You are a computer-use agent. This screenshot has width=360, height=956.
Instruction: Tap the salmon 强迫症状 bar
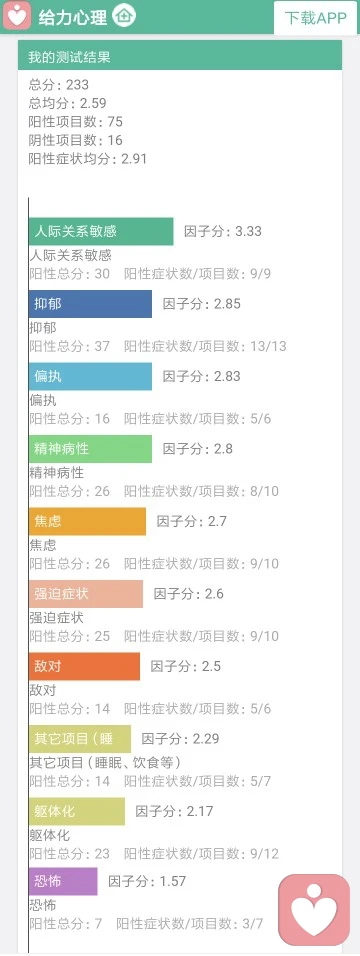(85, 594)
